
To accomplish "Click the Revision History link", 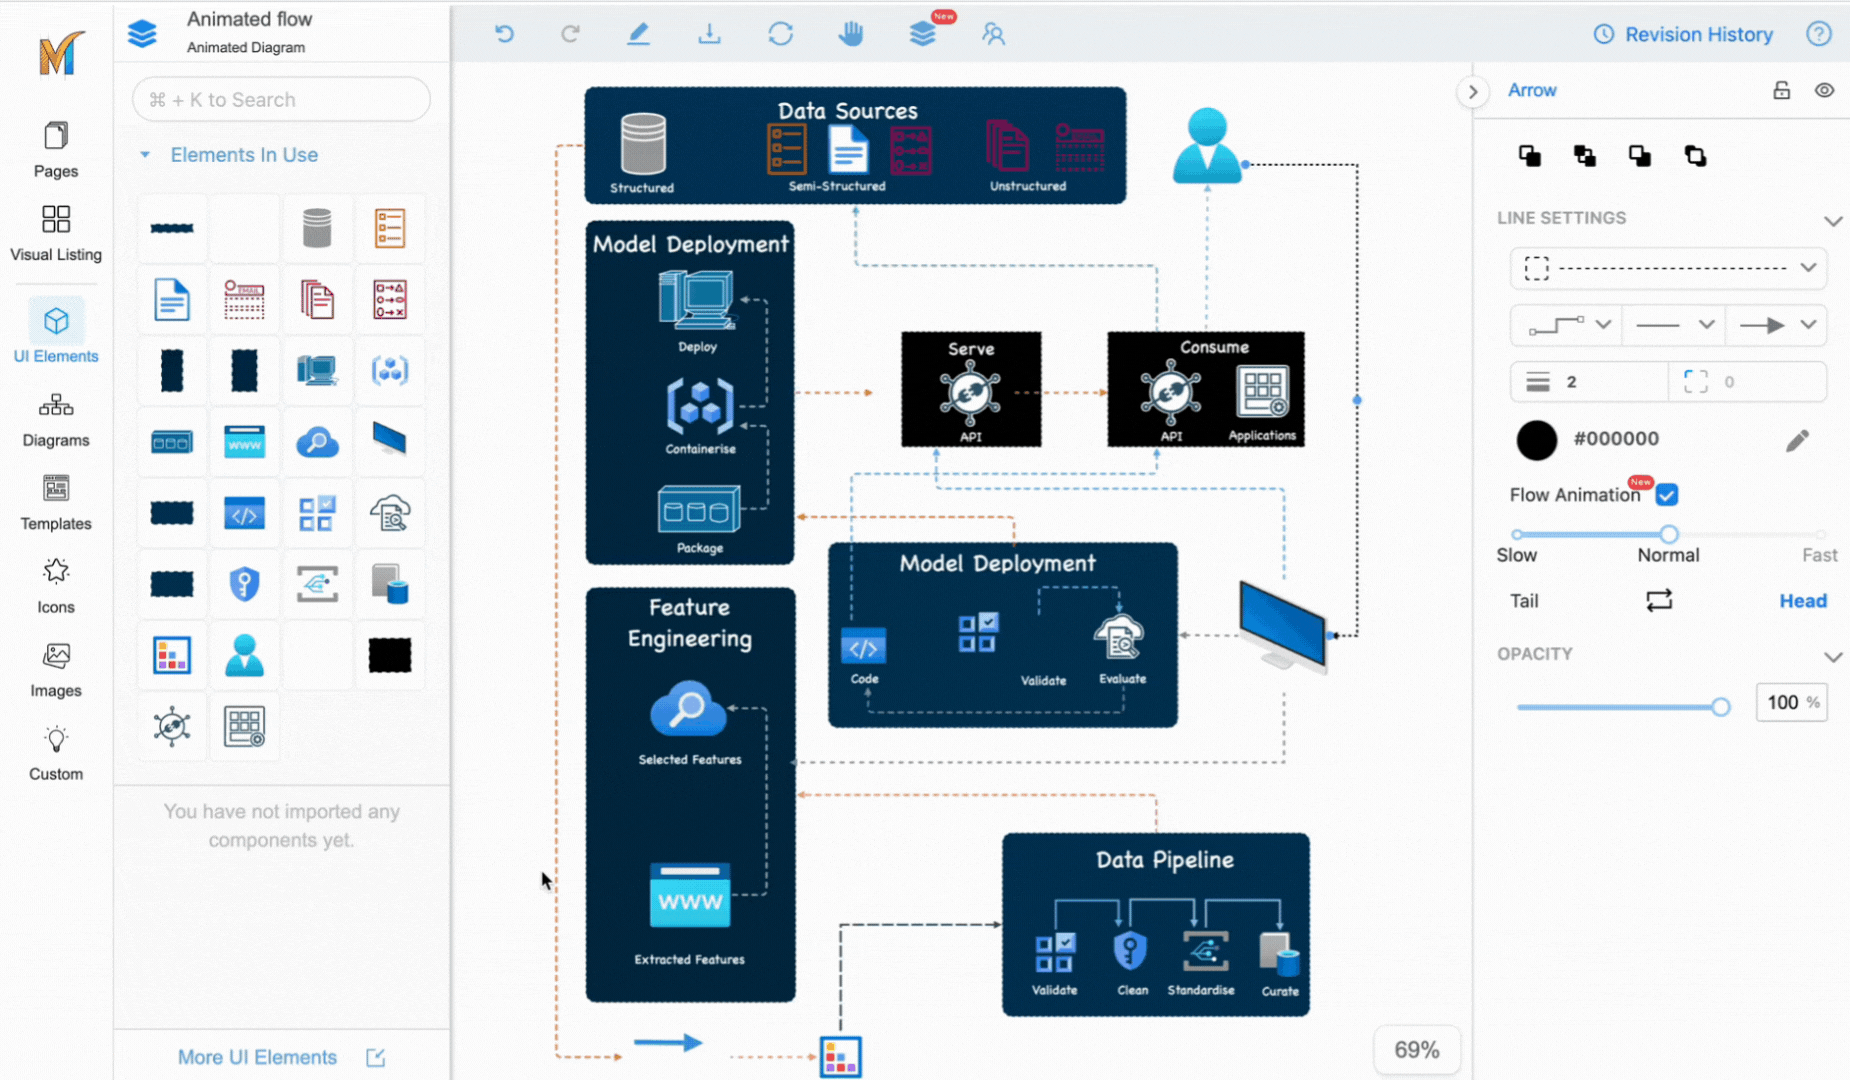I will pos(1683,34).
